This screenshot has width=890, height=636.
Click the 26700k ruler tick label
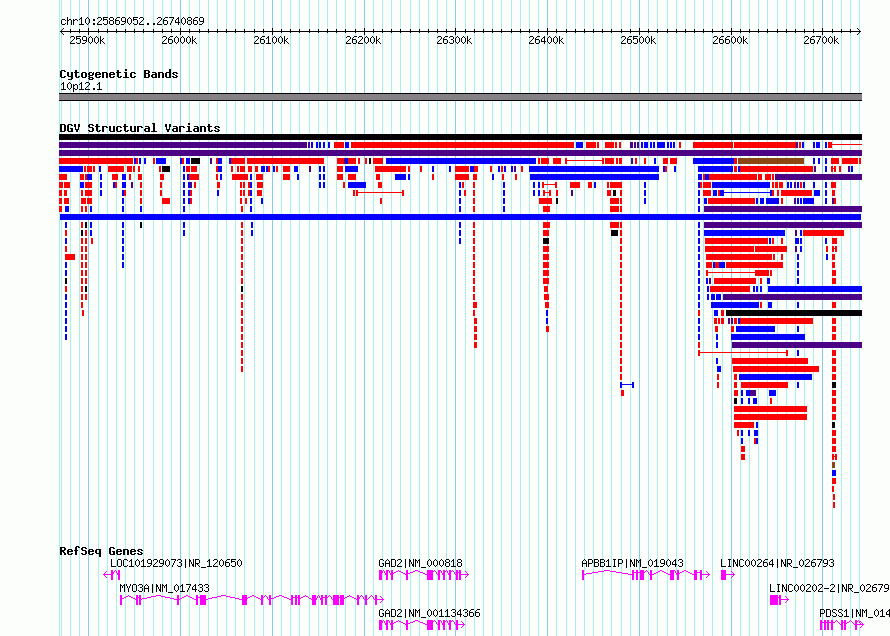click(x=821, y=40)
